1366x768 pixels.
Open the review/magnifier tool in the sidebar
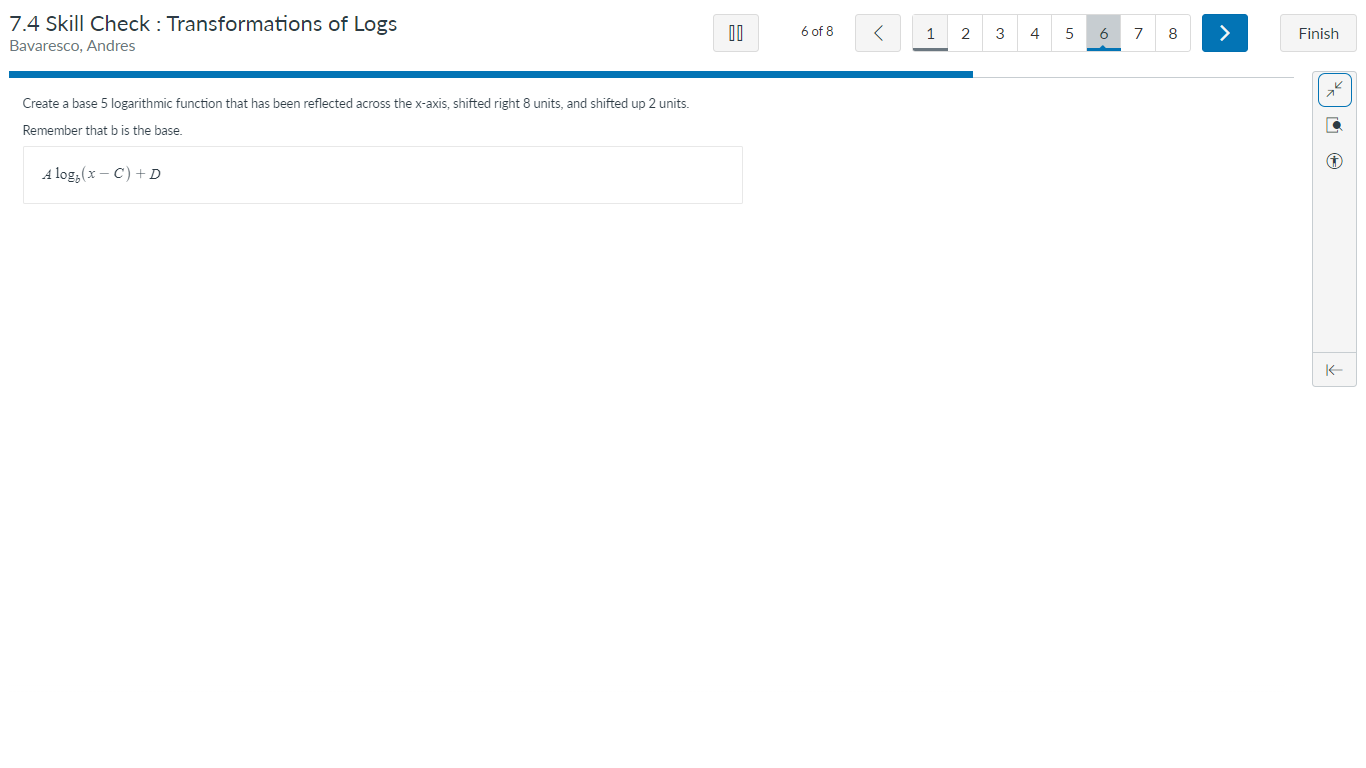point(1334,124)
